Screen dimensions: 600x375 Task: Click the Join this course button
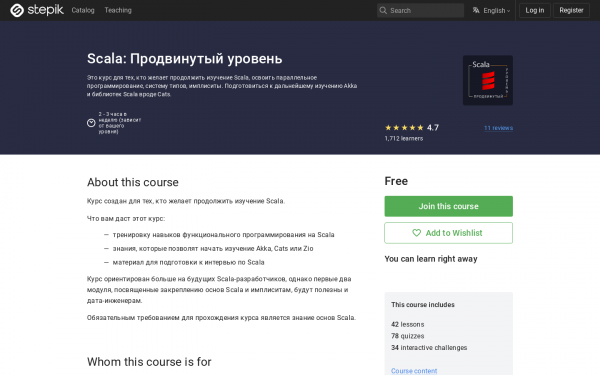tap(448, 206)
